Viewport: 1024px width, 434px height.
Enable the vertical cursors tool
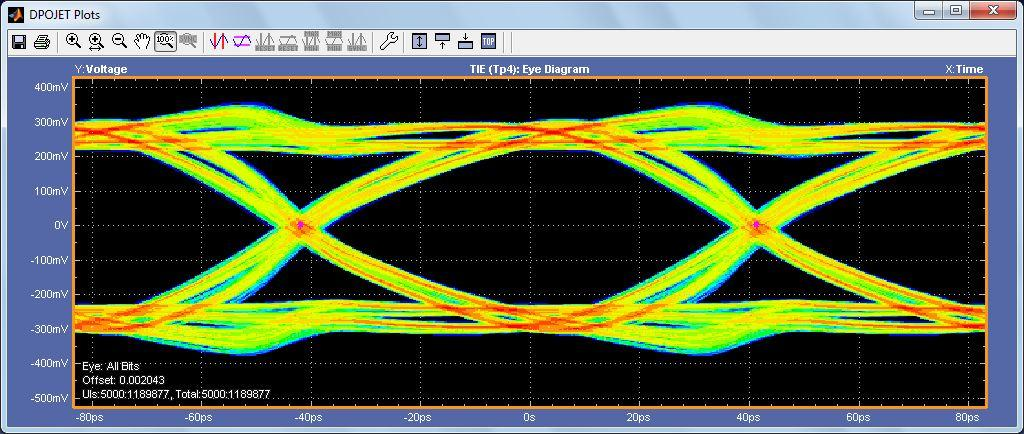pos(218,42)
